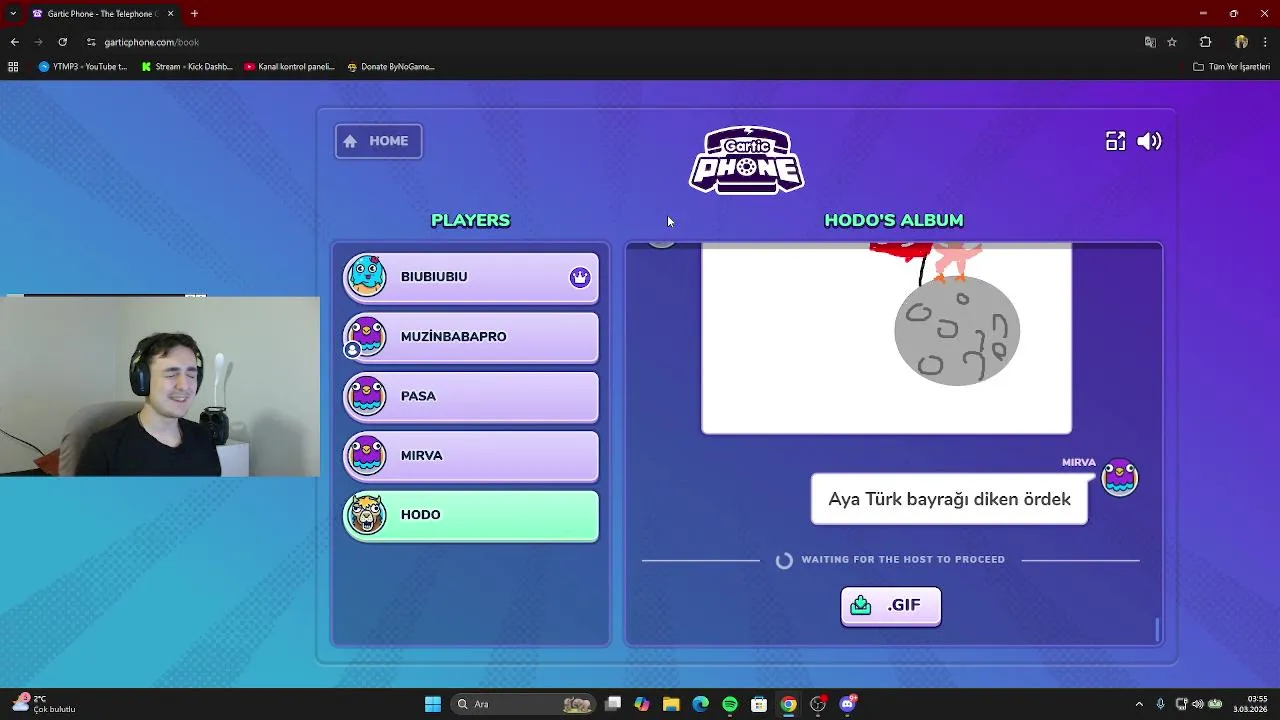Click MUZİNBABAPRO's avatar
The height and width of the screenshot is (720, 1280).
coord(367,336)
